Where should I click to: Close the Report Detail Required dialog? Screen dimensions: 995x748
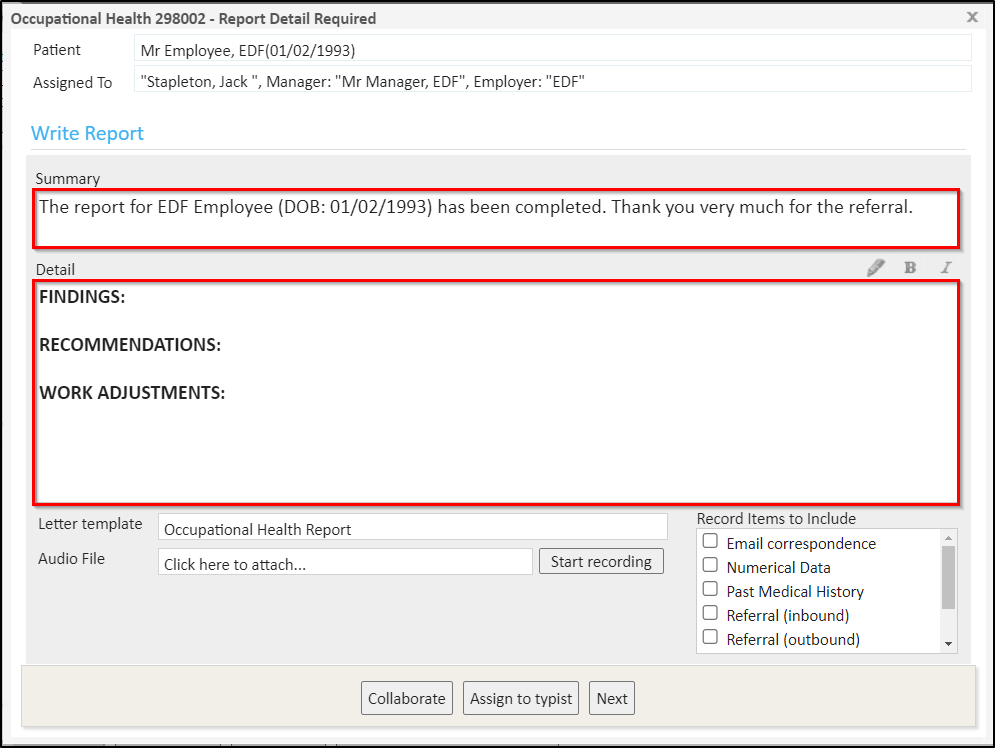click(x=972, y=17)
